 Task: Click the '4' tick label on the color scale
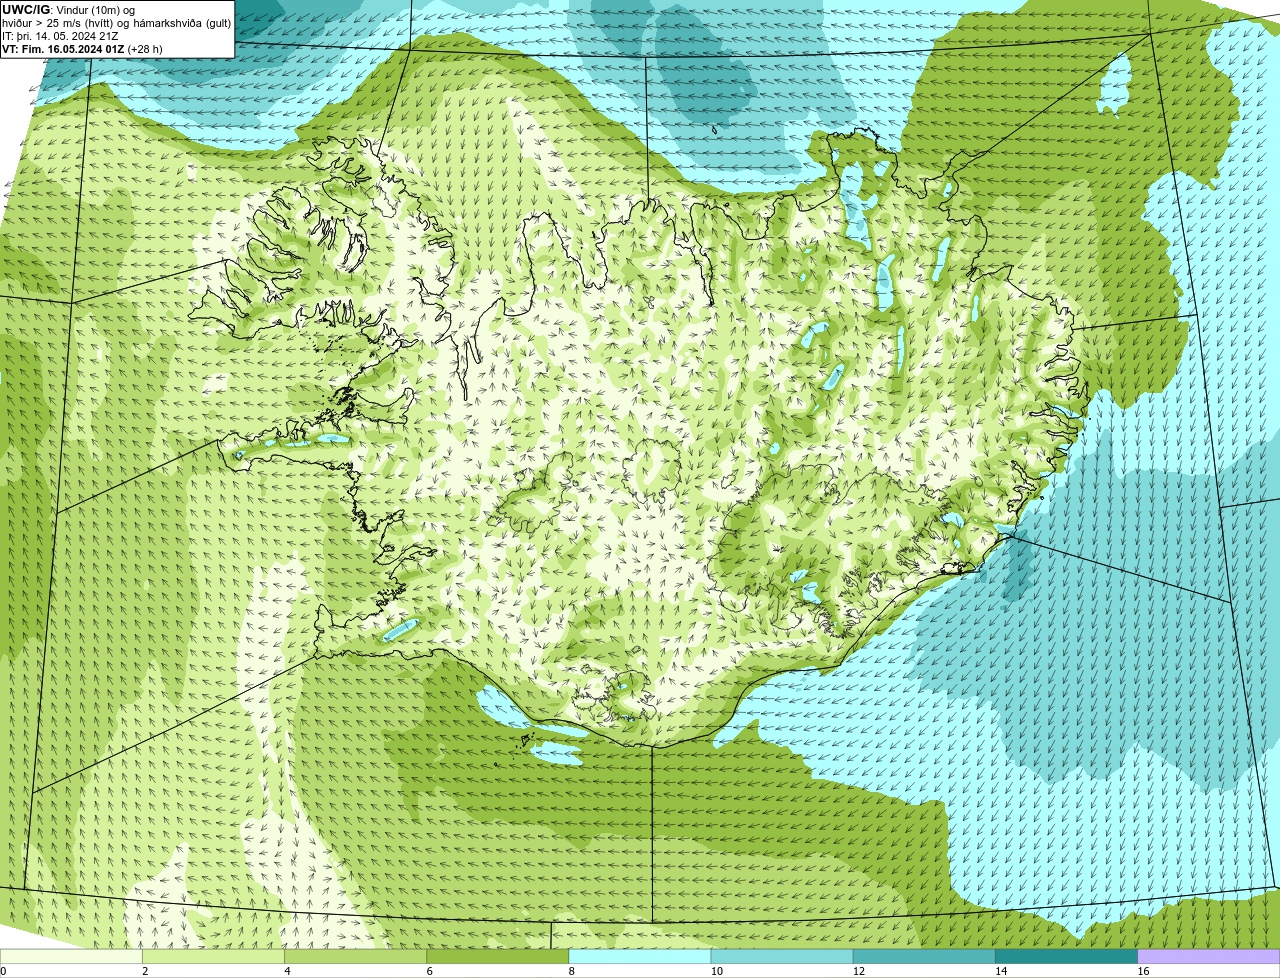coord(287,971)
